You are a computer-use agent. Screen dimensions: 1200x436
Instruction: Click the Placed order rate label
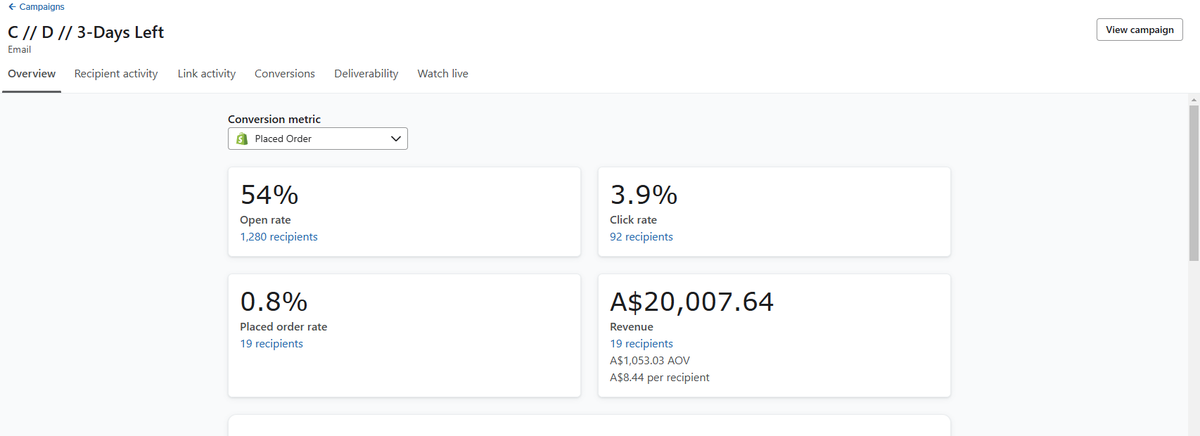[284, 327]
